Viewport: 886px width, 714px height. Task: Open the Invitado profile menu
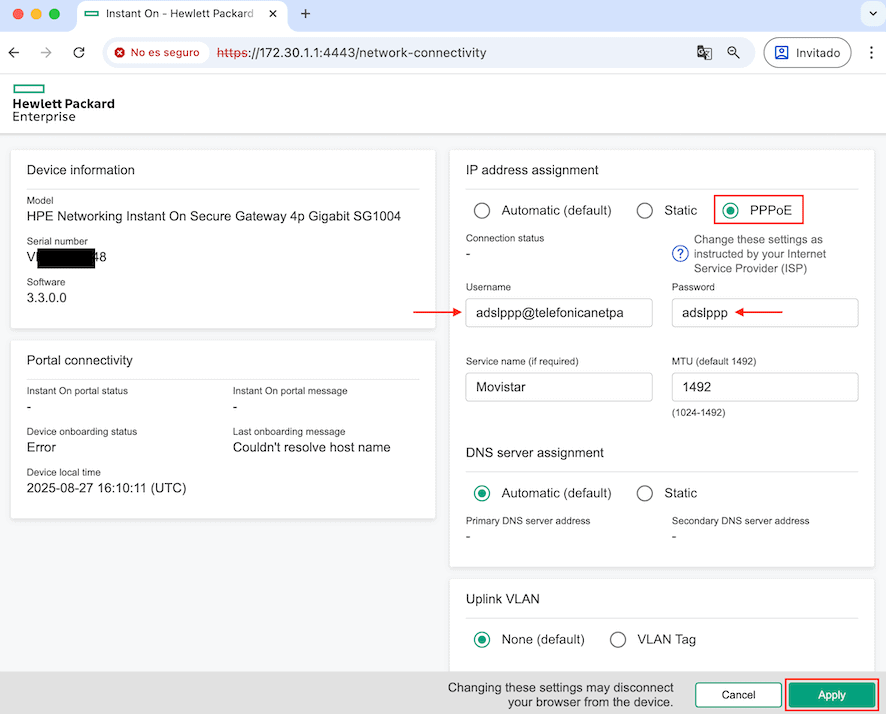pos(807,53)
